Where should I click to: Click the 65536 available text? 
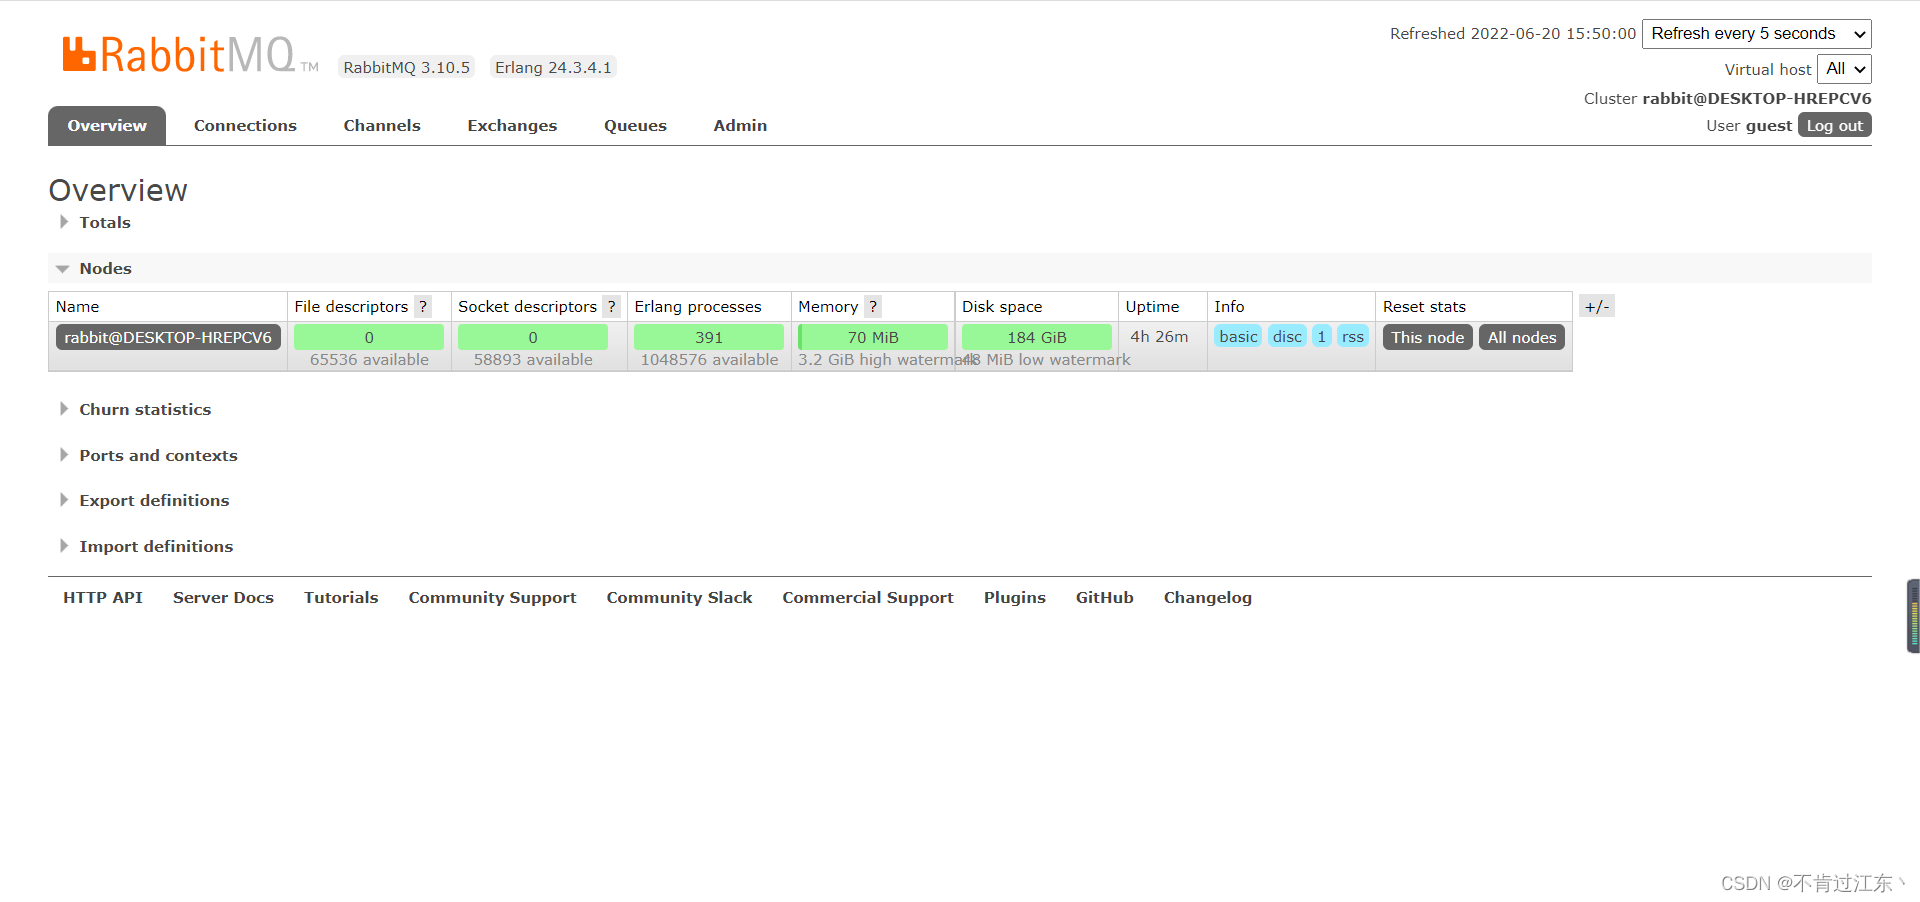tap(369, 360)
